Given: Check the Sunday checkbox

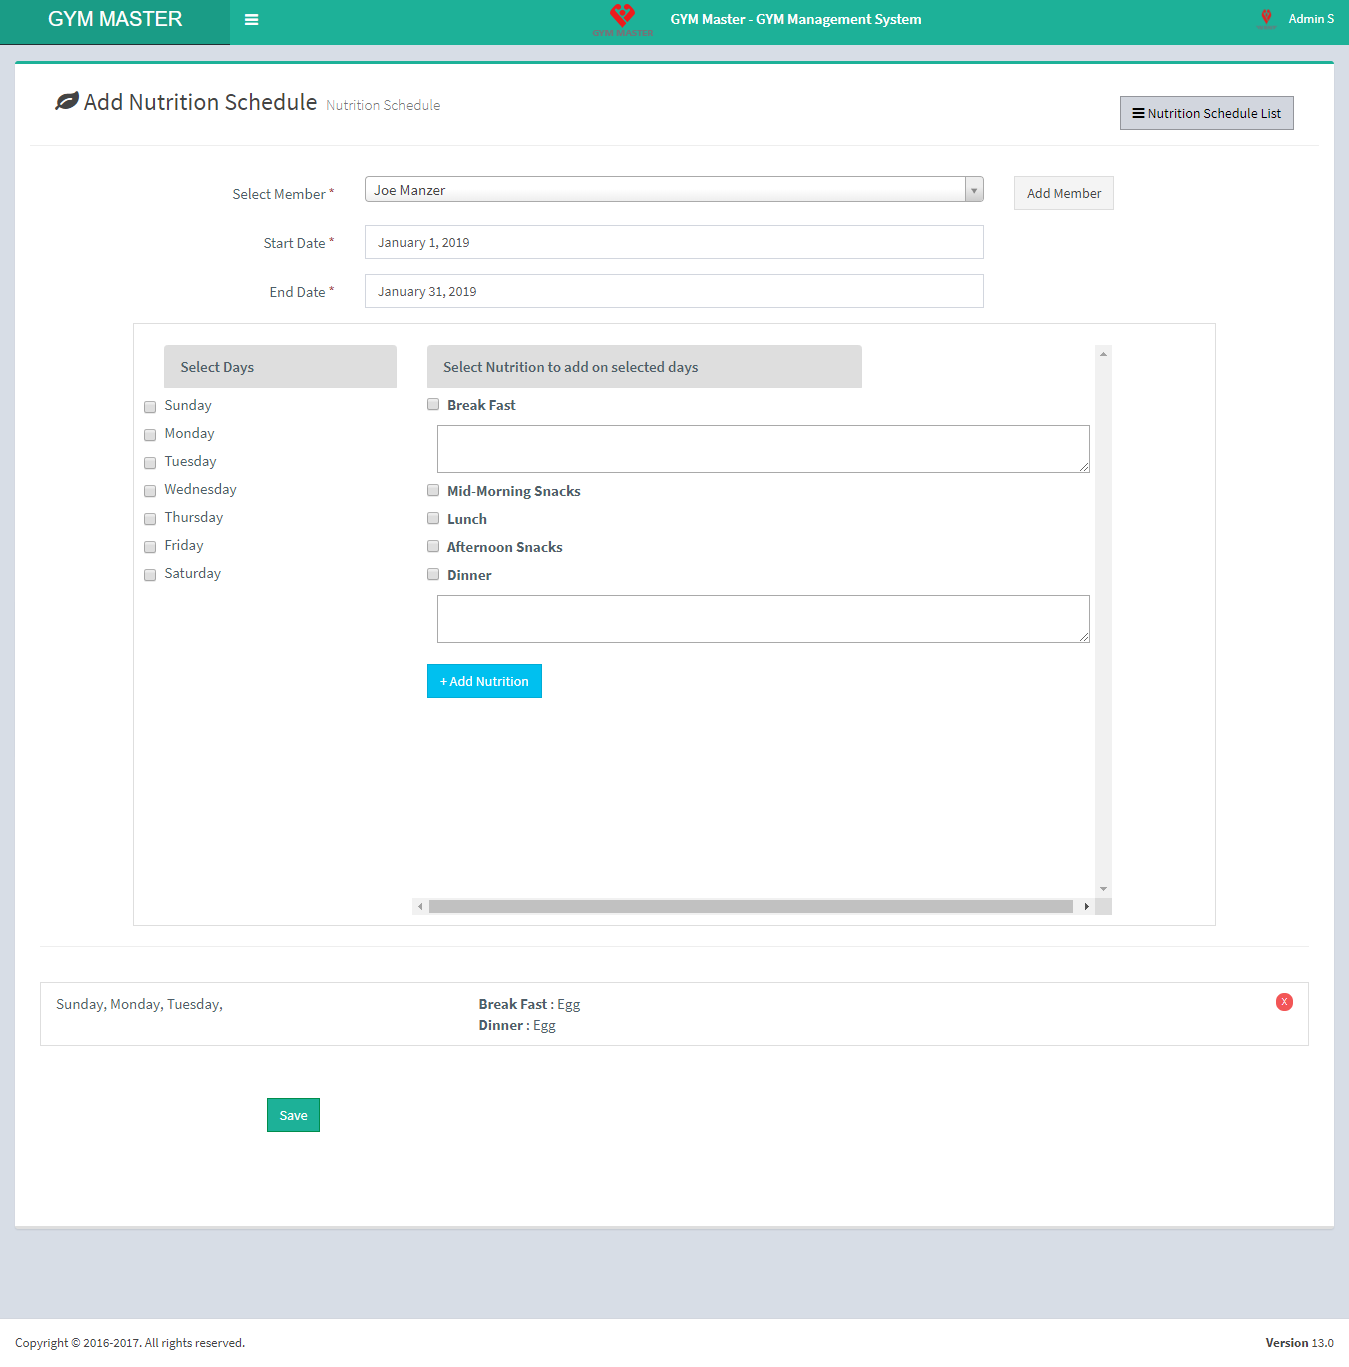Looking at the screenshot, I should coord(150,407).
